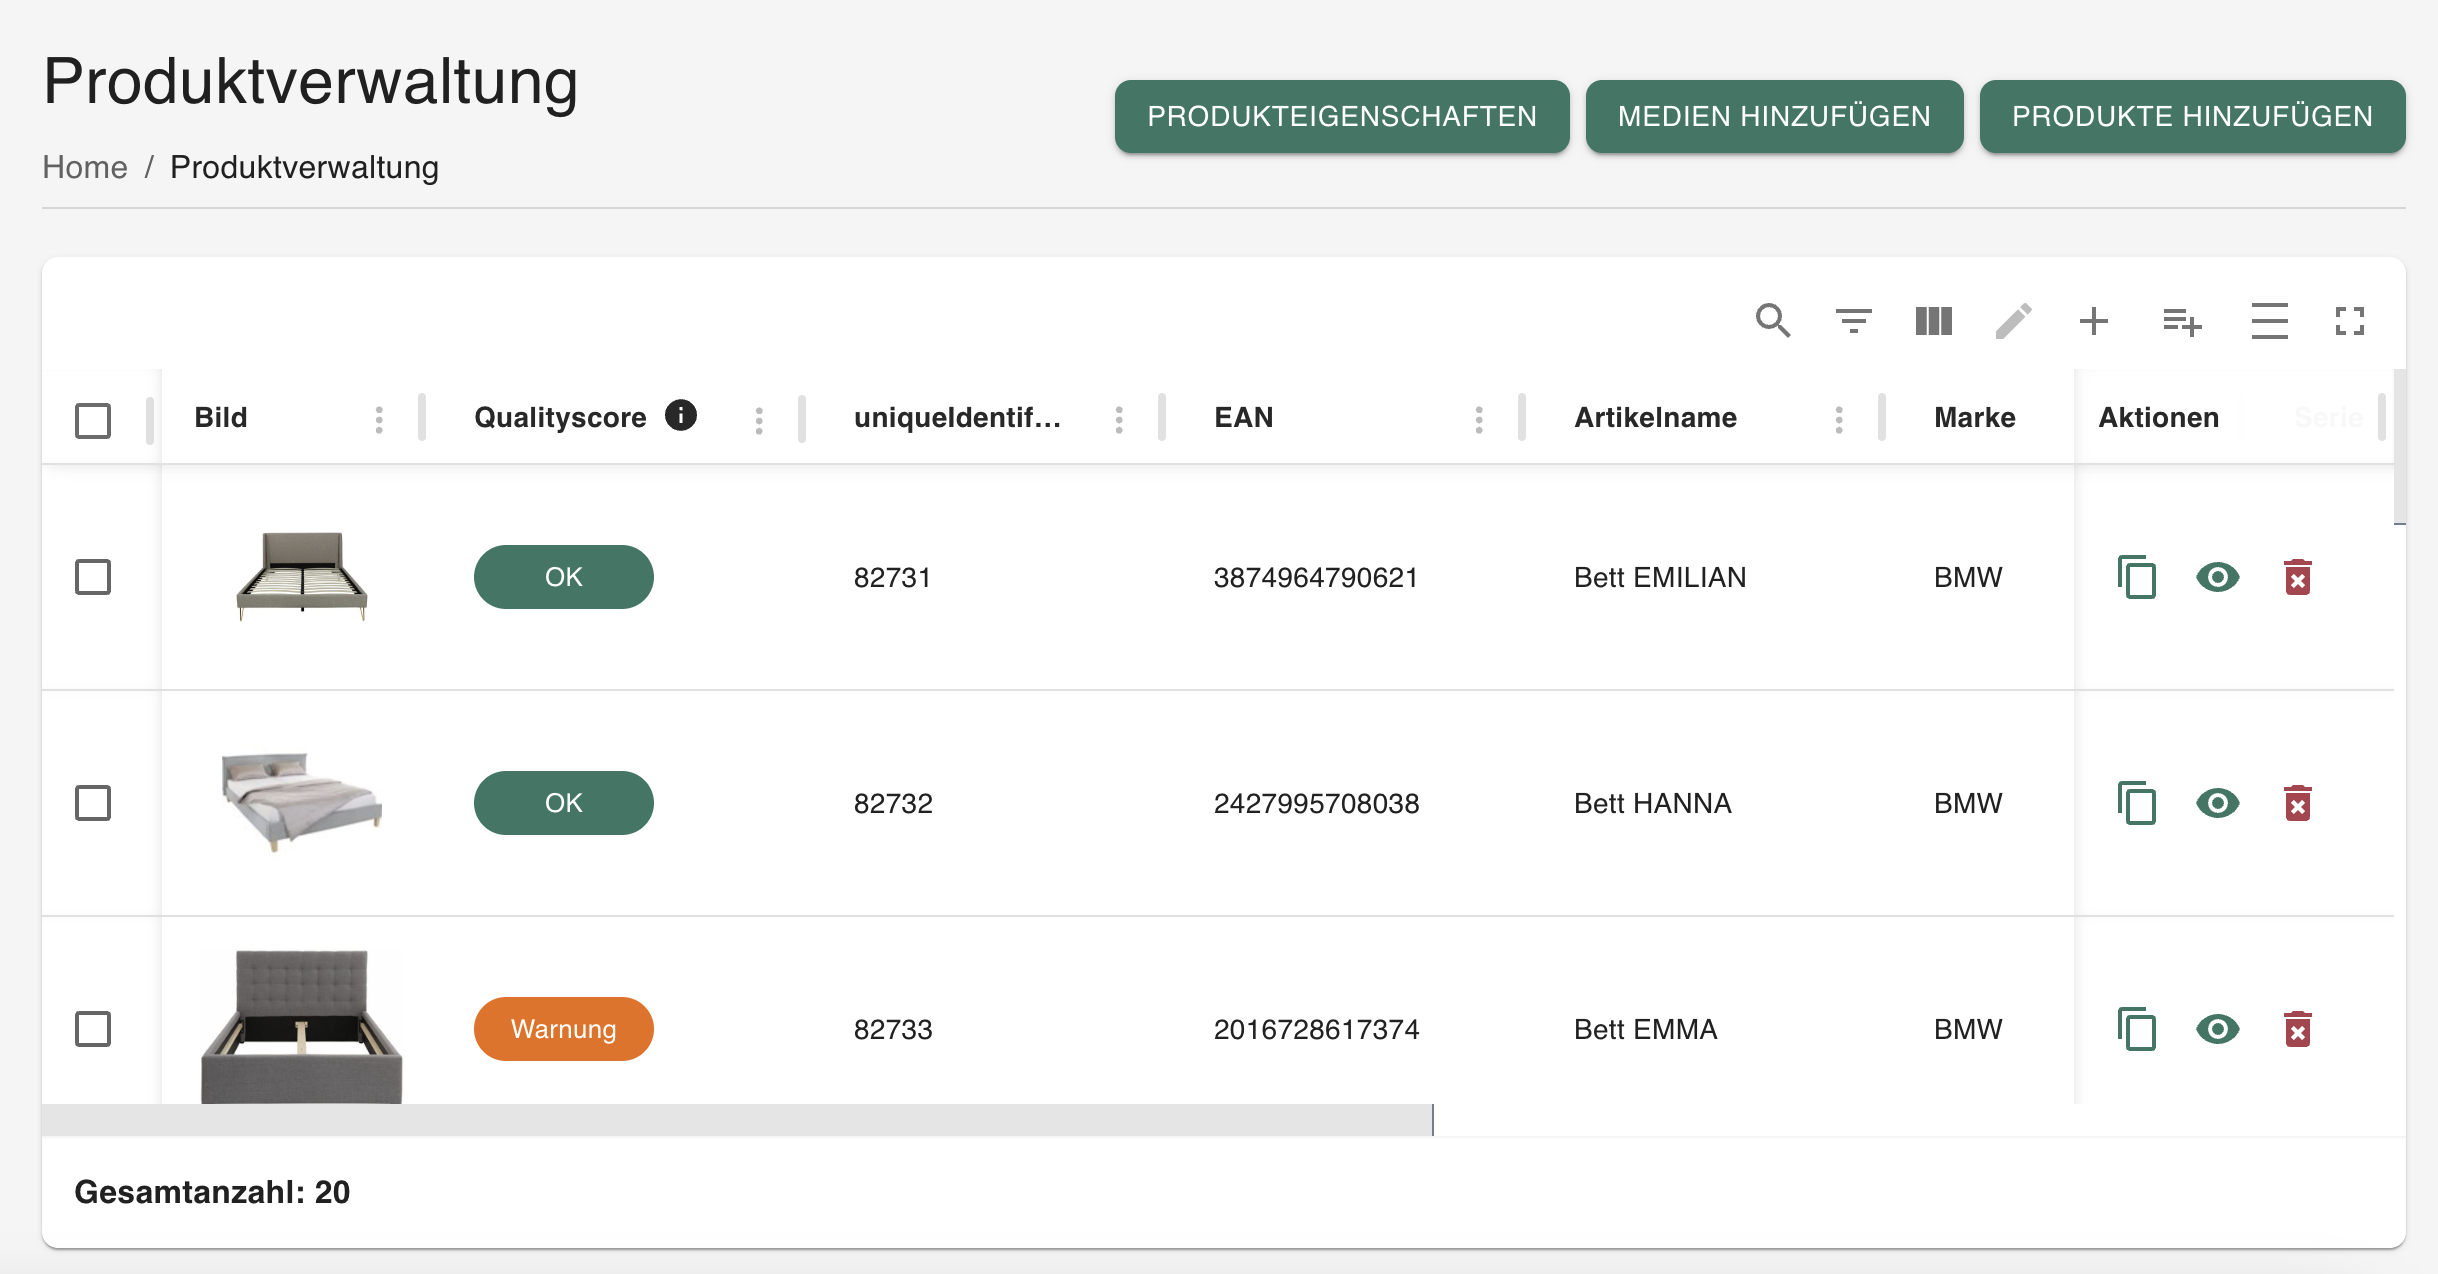Select the Bett EMILIAN row checkbox
2438x1274 pixels.
(93, 577)
